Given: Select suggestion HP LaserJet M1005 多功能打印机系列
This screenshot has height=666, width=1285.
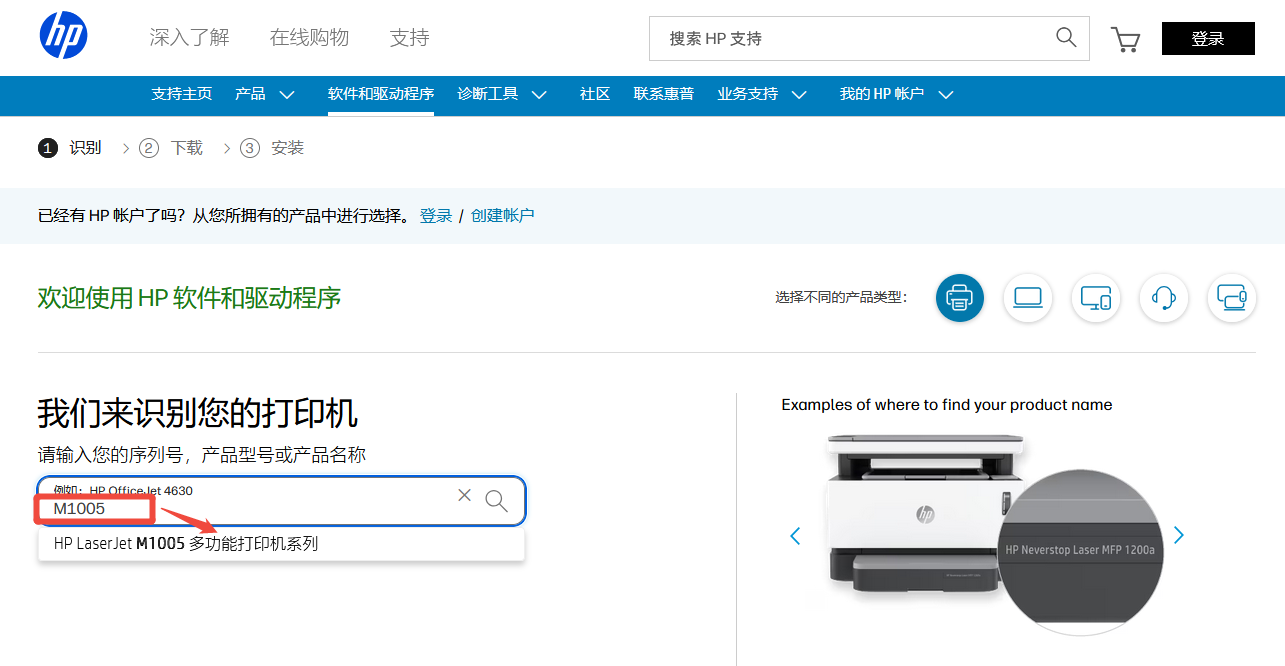Looking at the screenshot, I should point(281,544).
